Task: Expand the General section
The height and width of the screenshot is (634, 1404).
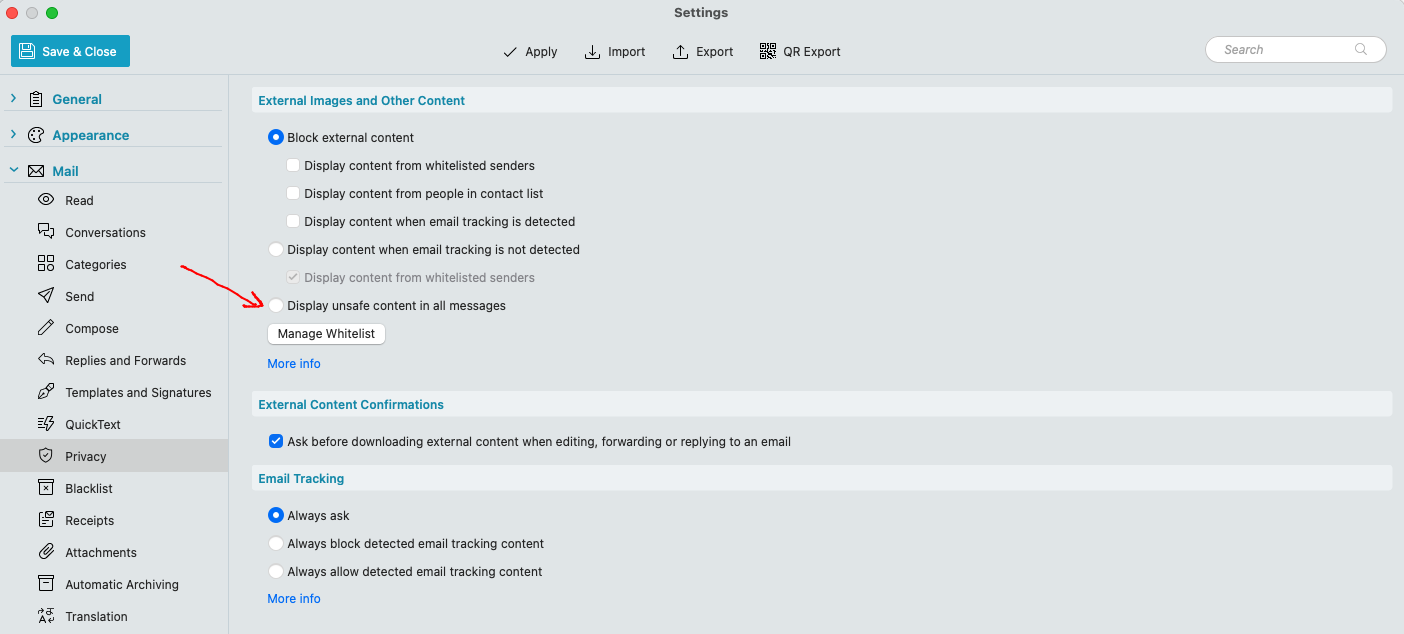Action: (13, 99)
